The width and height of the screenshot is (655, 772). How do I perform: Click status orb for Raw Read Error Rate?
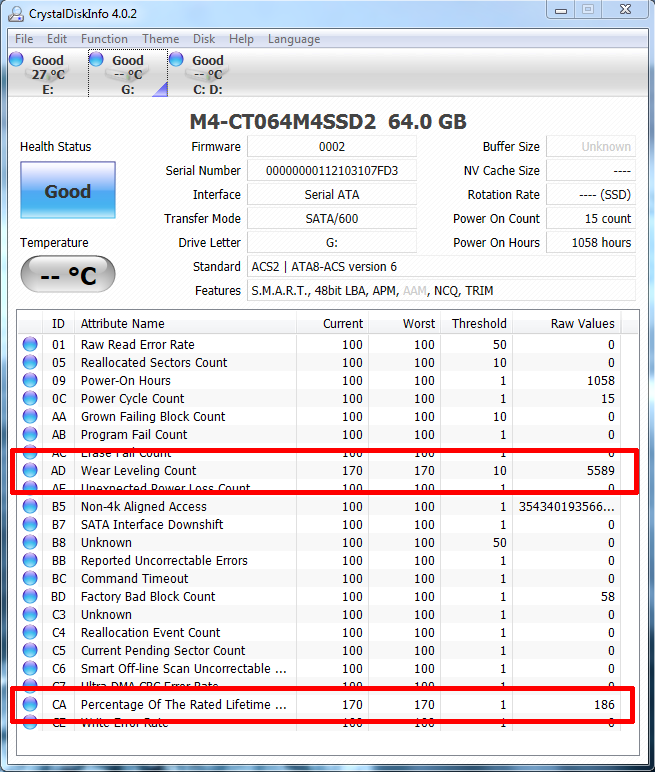(30, 344)
